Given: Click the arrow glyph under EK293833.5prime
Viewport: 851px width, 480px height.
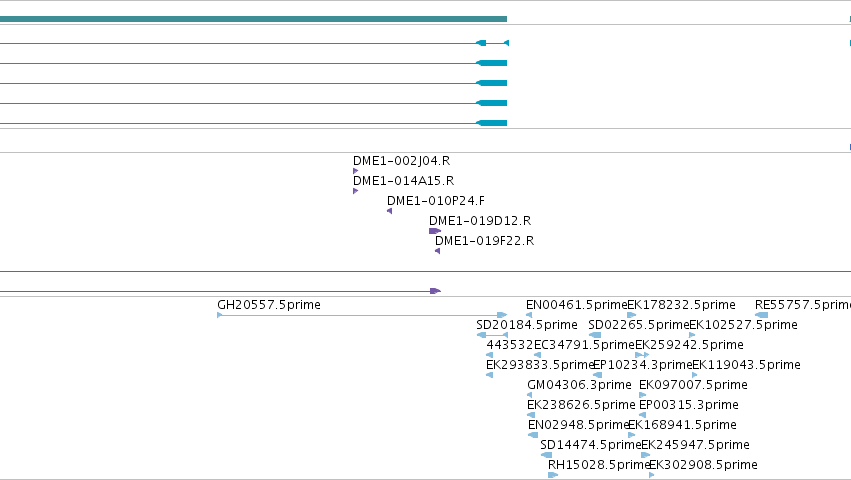Looking at the screenshot, I should [x=490, y=375].
